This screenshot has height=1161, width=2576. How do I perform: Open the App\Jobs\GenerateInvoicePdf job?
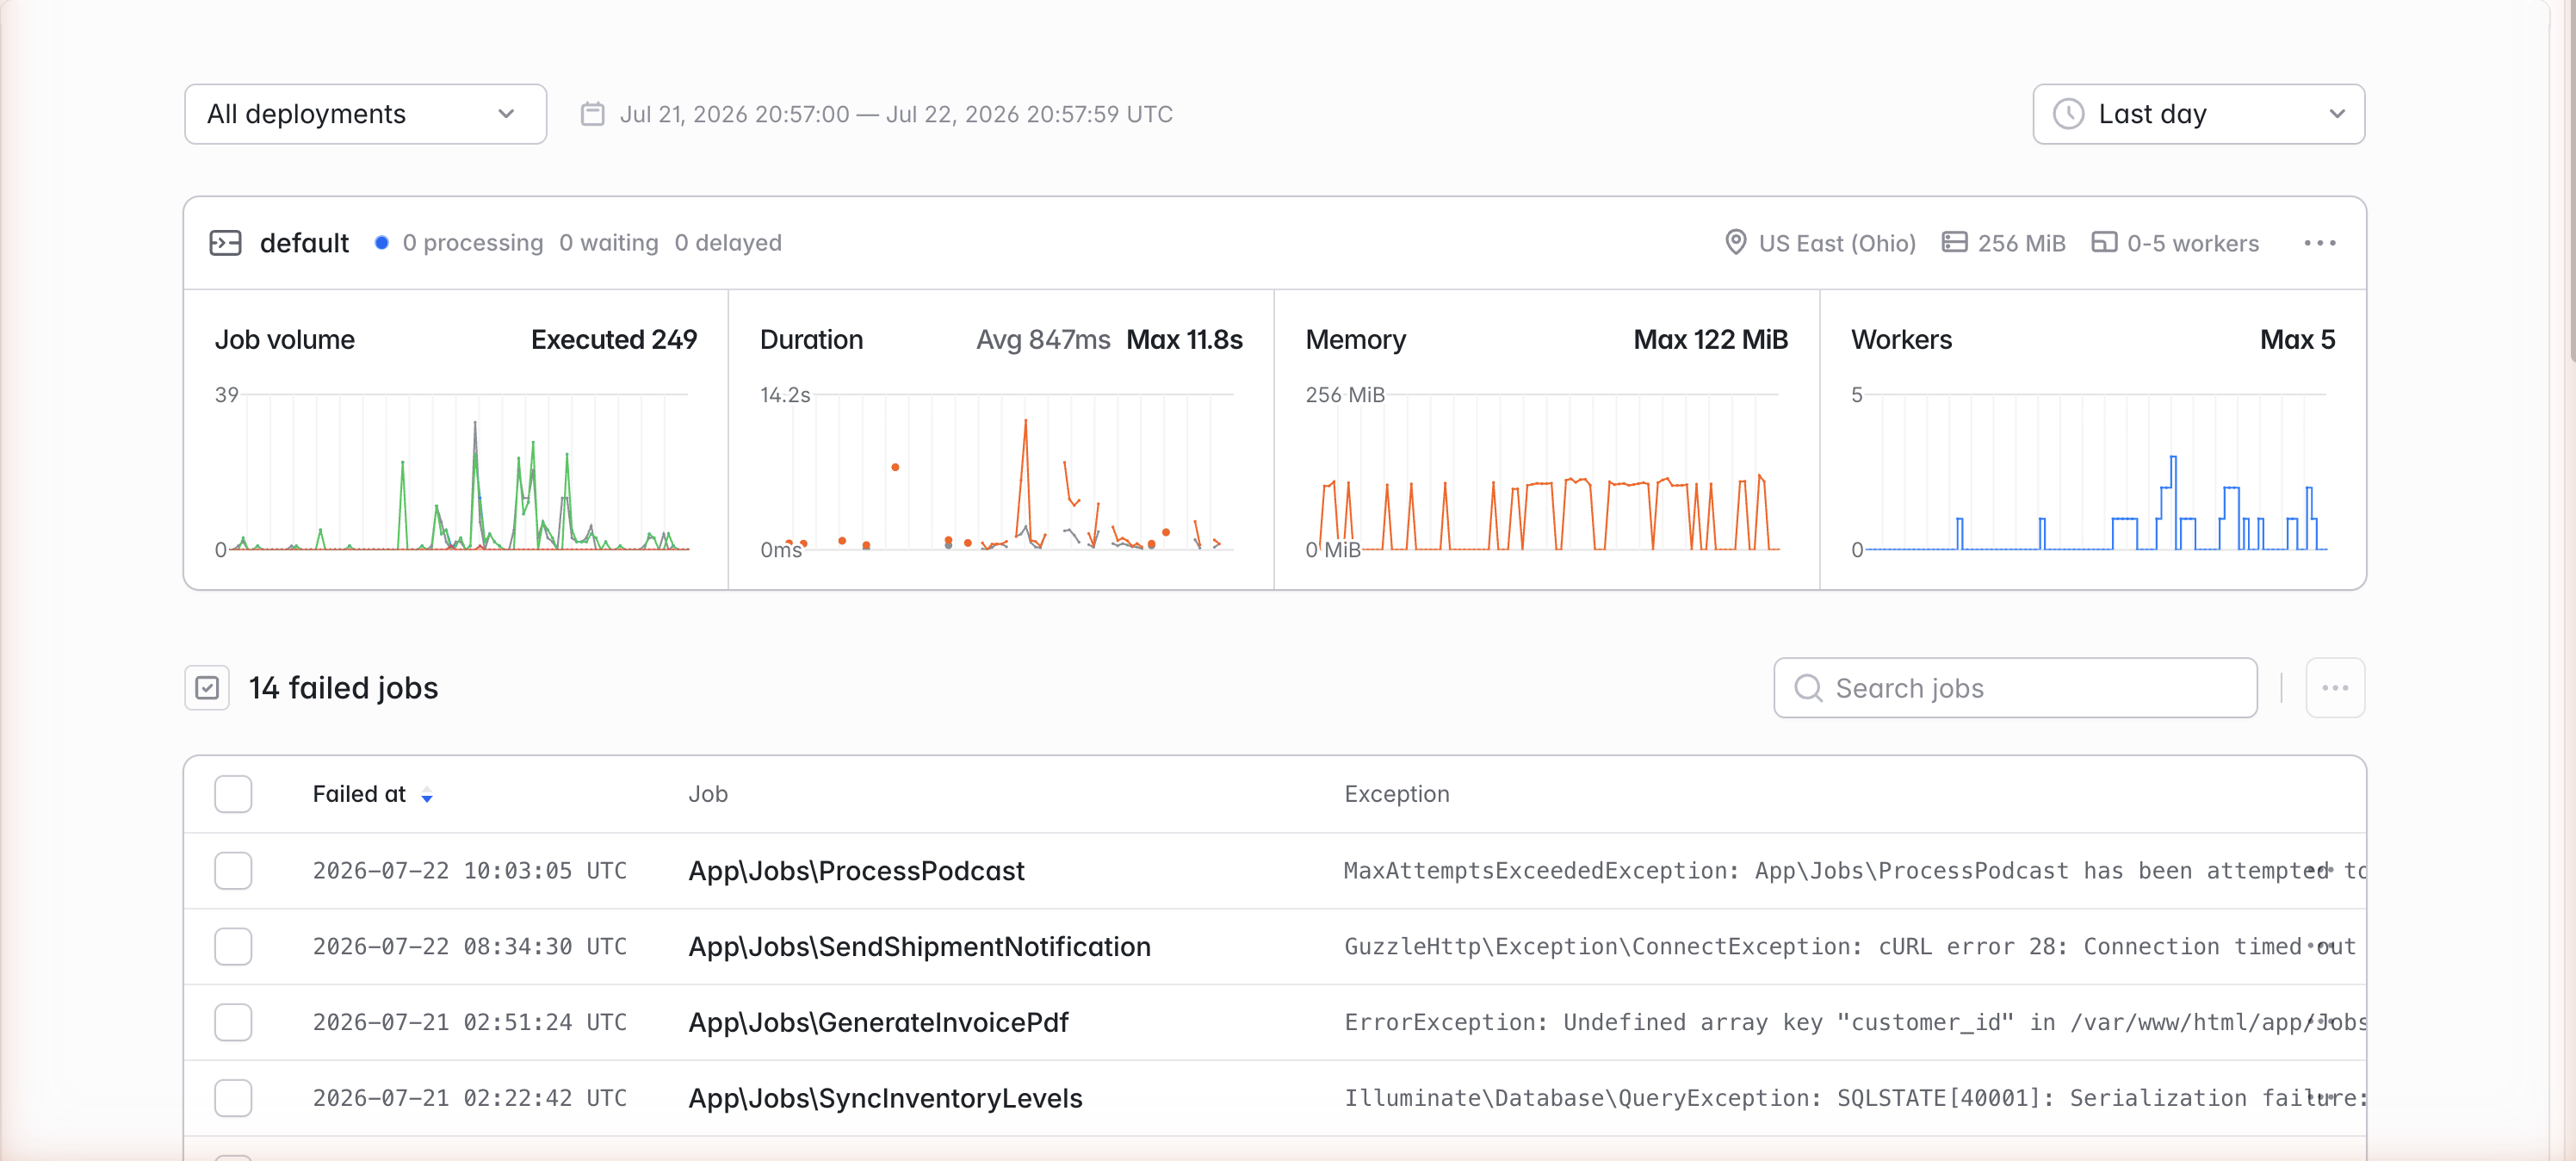point(878,1022)
